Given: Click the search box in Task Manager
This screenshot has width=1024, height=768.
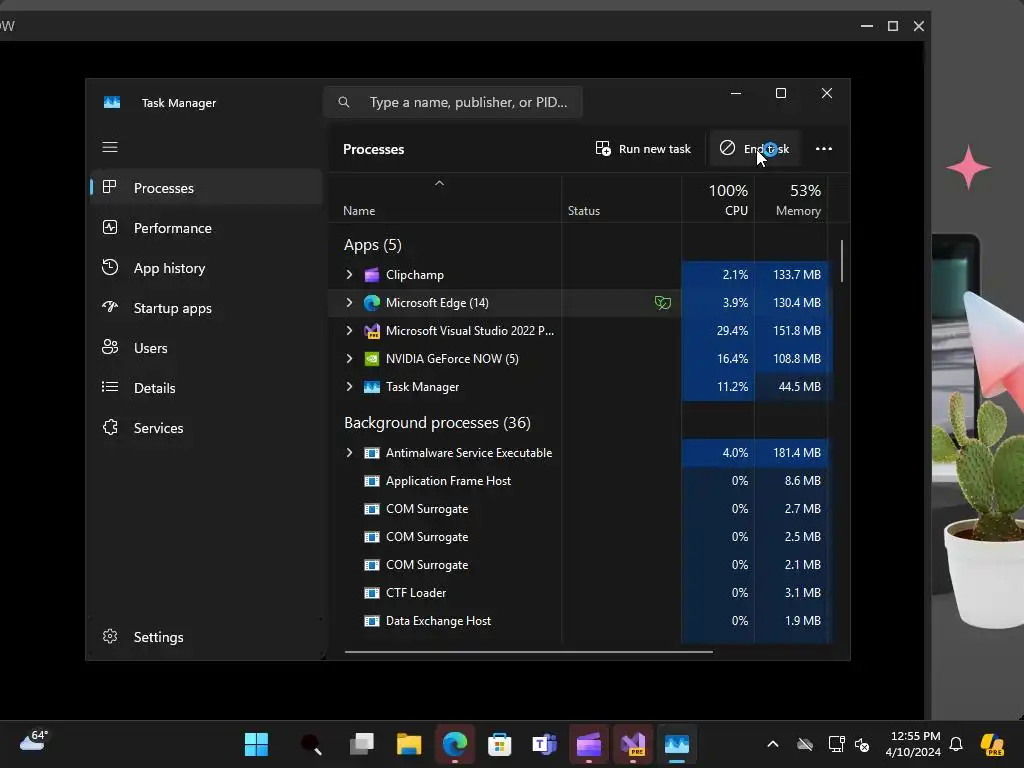Looking at the screenshot, I should (x=453, y=102).
